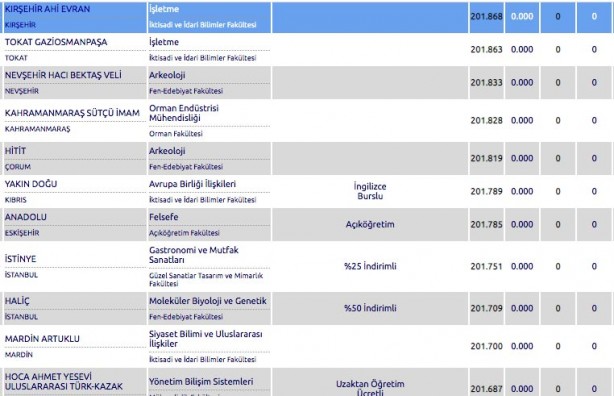This screenshot has height=396, width=614.
Task: Click Gastronomi ve Mutfak Sanatları program
Action: click(194, 255)
